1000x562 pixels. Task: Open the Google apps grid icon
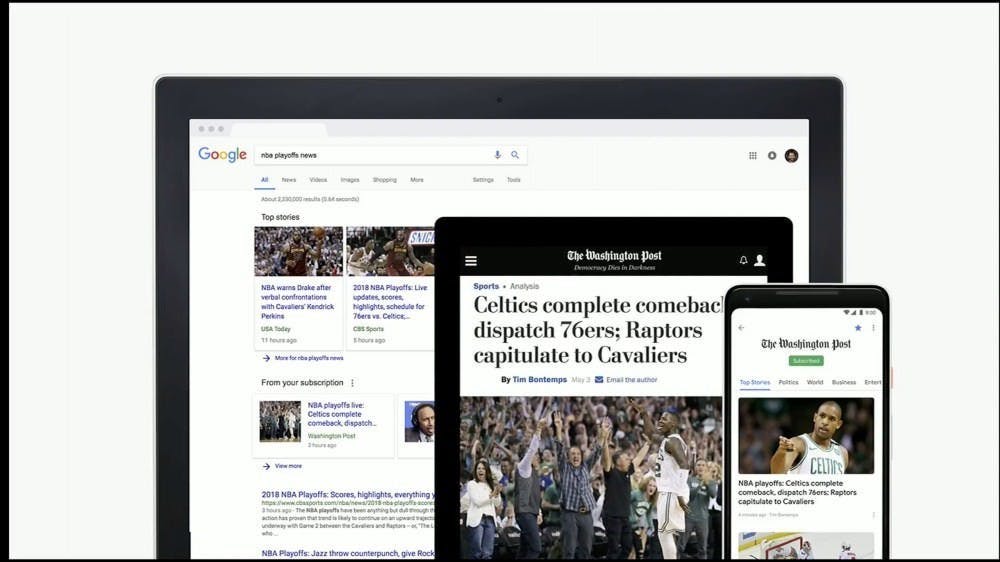tap(753, 156)
